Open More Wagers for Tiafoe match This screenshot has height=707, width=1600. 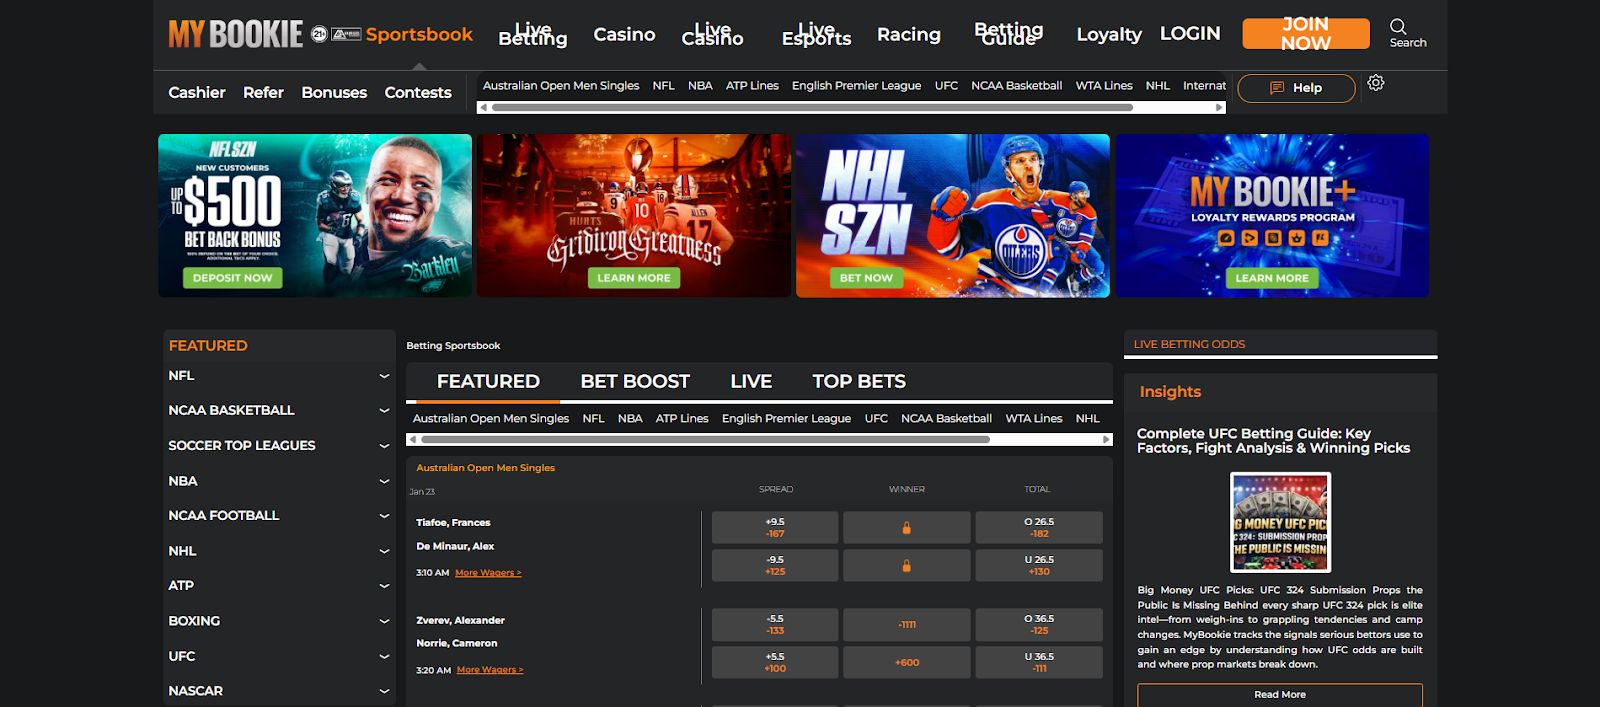tap(488, 573)
